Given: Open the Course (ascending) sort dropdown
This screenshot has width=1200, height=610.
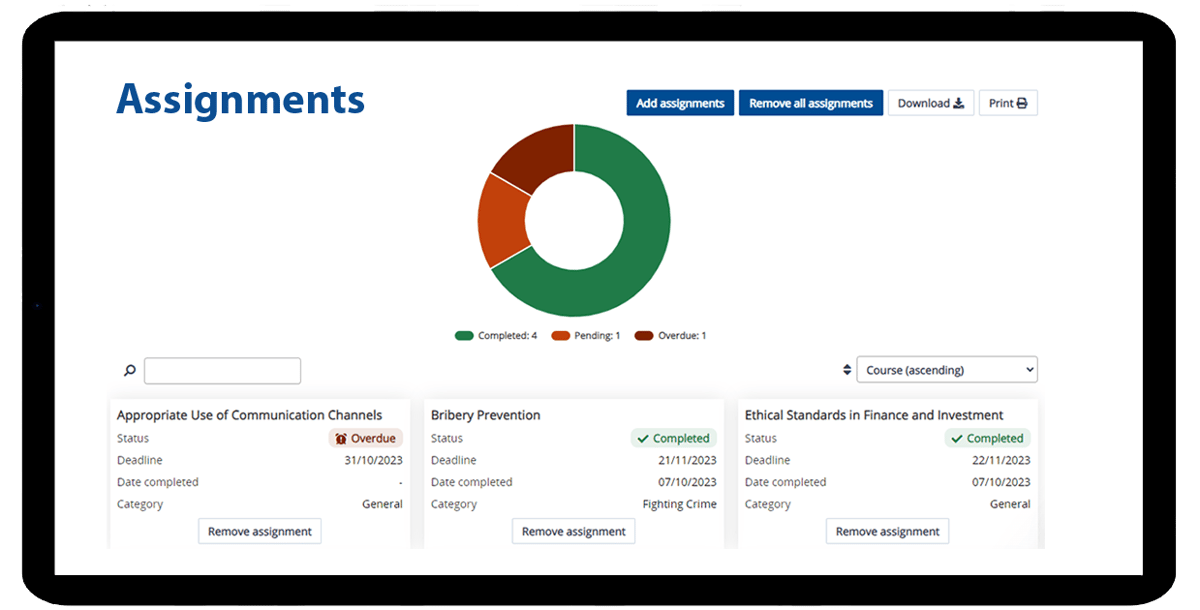Looking at the screenshot, I should pyautogui.click(x=947, y=370).
